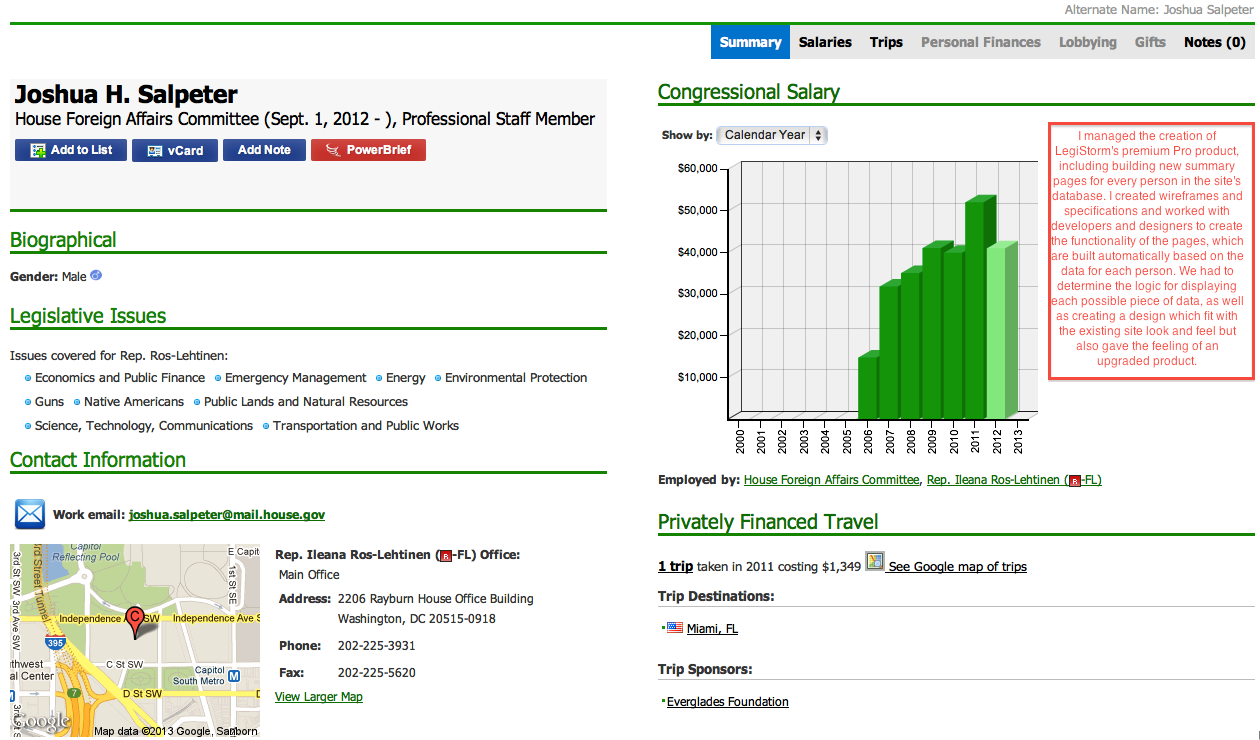Click See Google map of trips link

point(957,567)
